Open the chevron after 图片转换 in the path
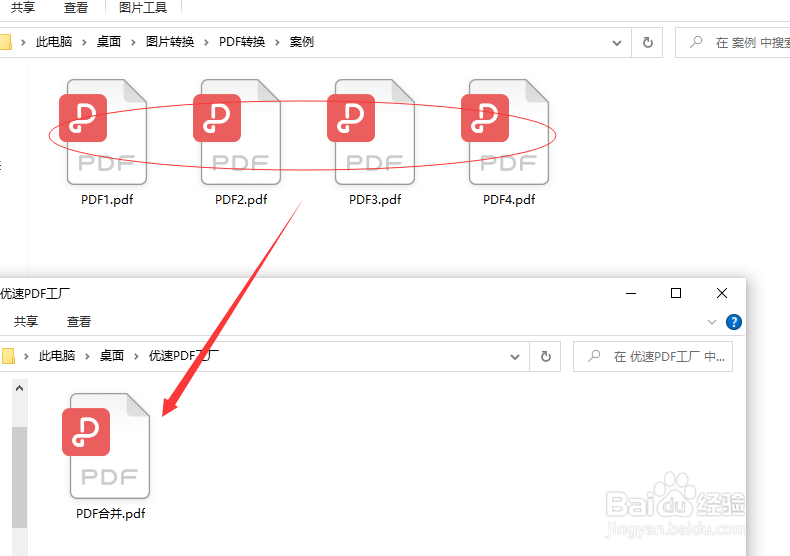The height and width of the screenshot is (556, 790). (x=206, y=42)
